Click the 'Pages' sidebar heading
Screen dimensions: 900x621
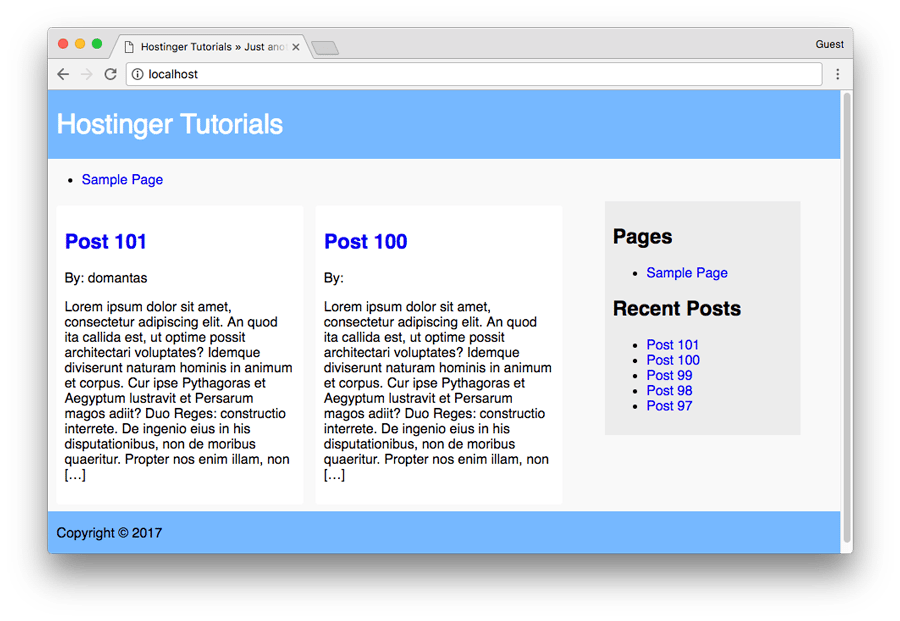642,236
